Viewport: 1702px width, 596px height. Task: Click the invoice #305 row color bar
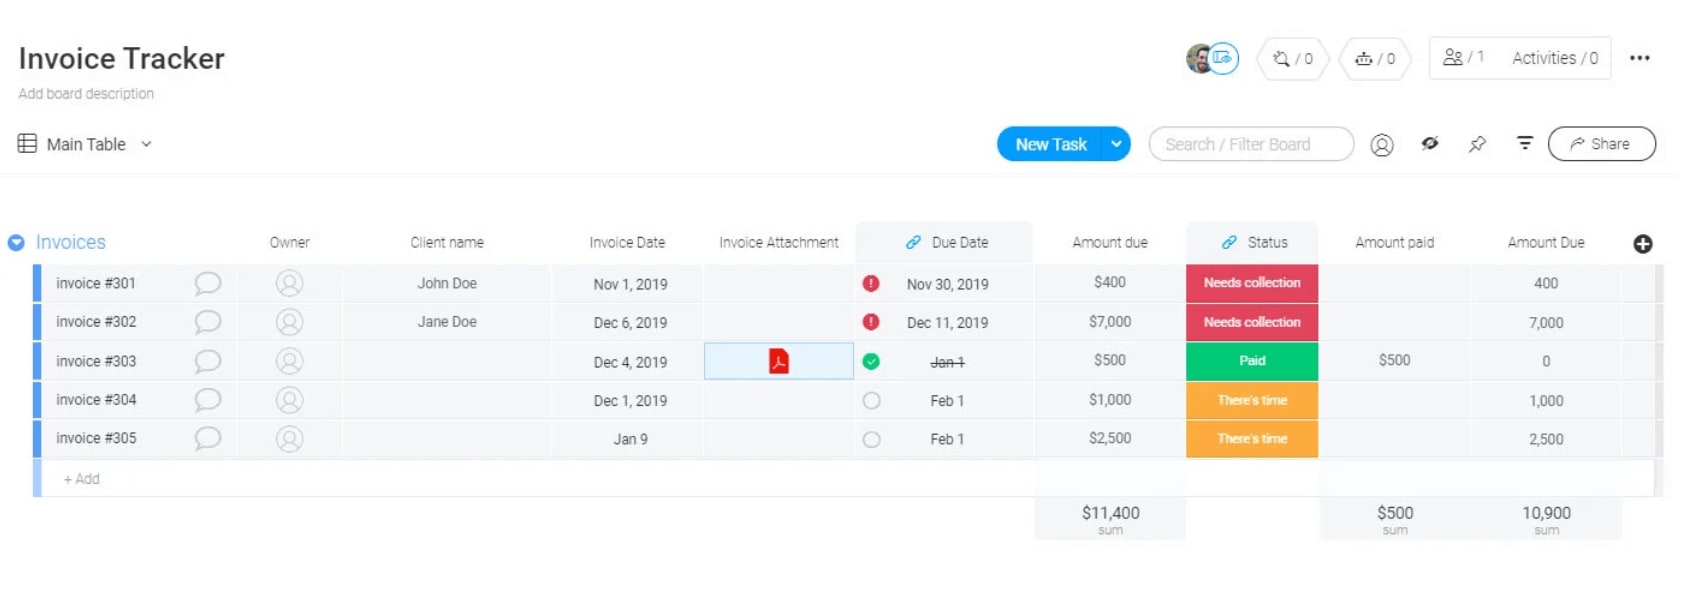(x=37, y=439)
